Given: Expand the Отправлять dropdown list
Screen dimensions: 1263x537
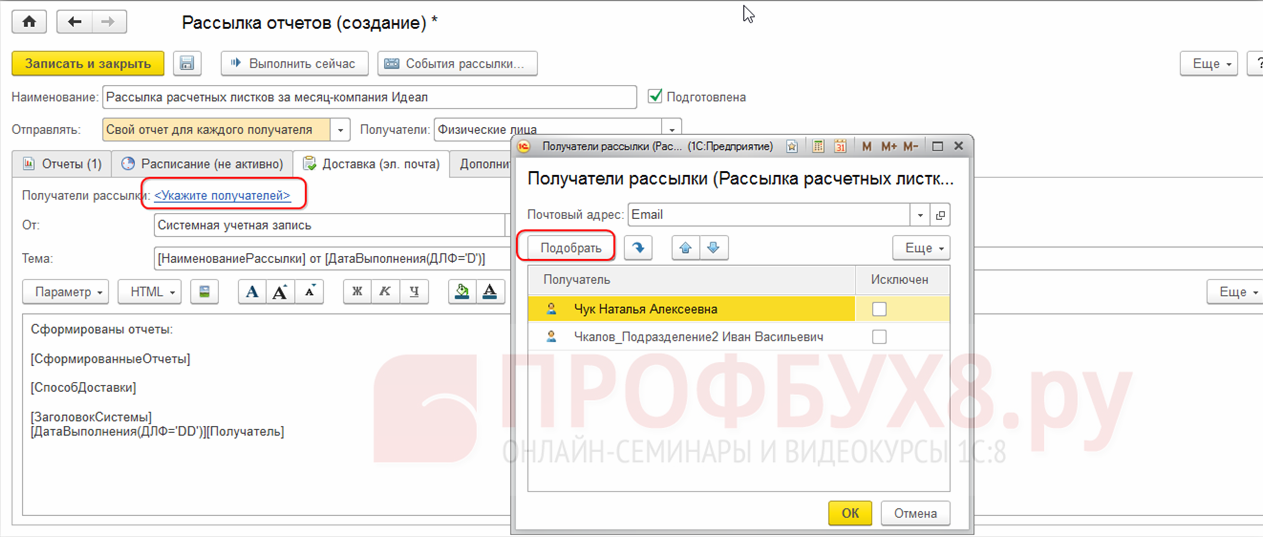Looking at the screenshot, I should click(341, 130).
